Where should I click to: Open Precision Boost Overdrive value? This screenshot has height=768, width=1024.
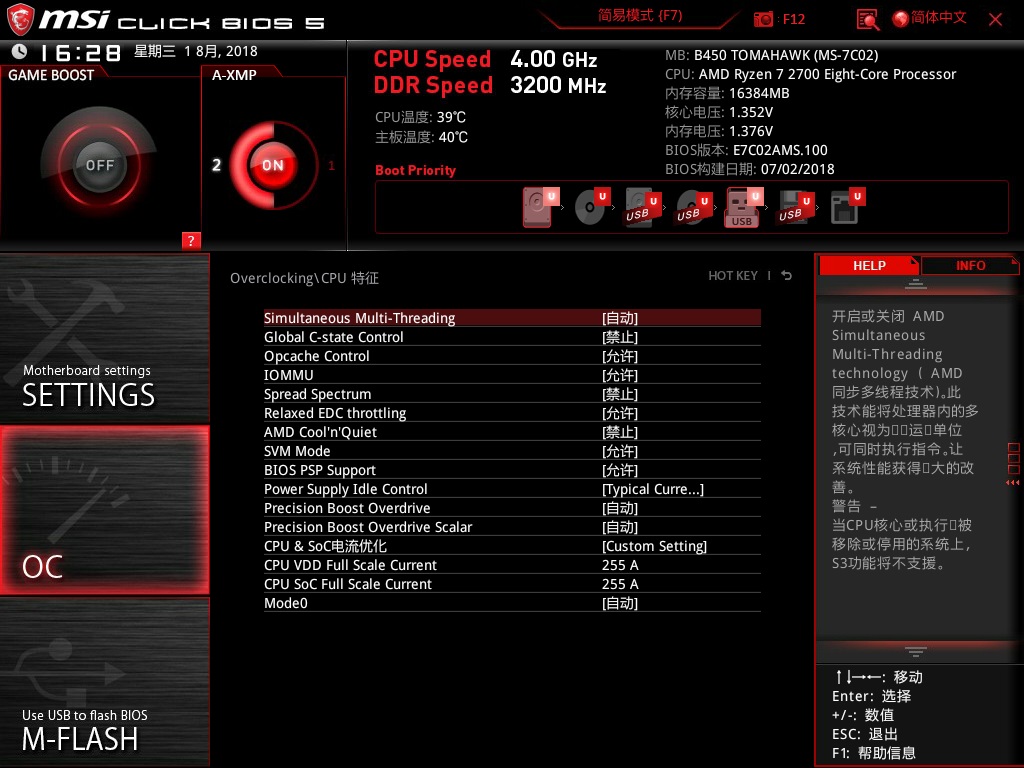tap(620, 508)
